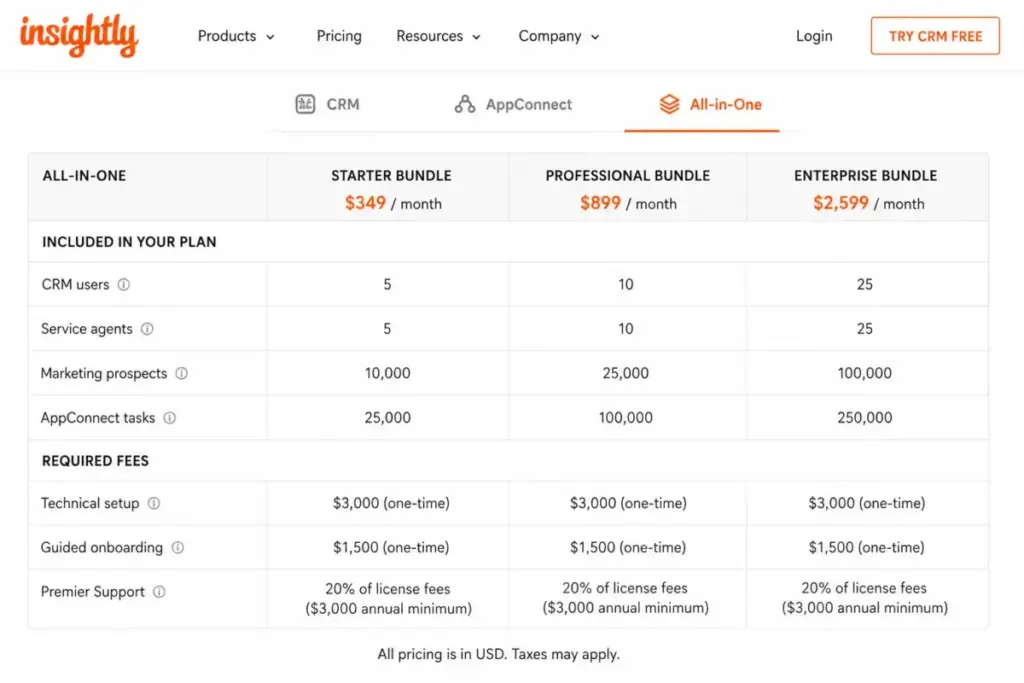Click the ALL-IN-ONE table header

(x=84, y=176)
